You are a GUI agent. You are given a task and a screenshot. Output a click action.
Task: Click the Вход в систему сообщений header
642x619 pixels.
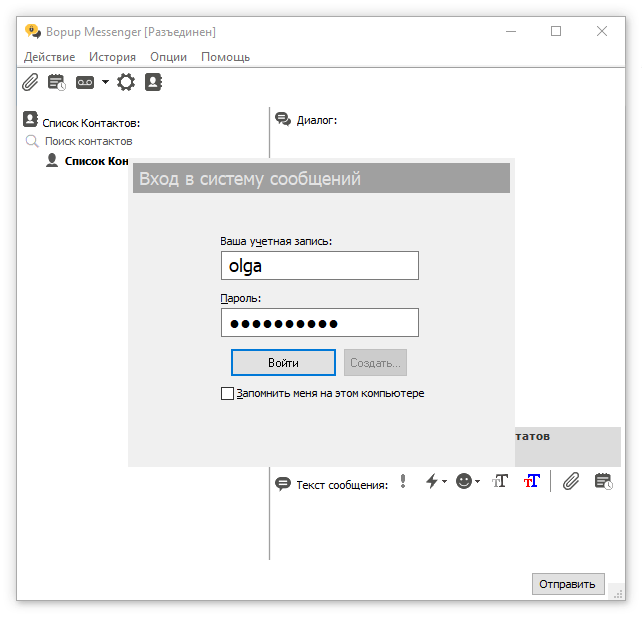[321, 178]
